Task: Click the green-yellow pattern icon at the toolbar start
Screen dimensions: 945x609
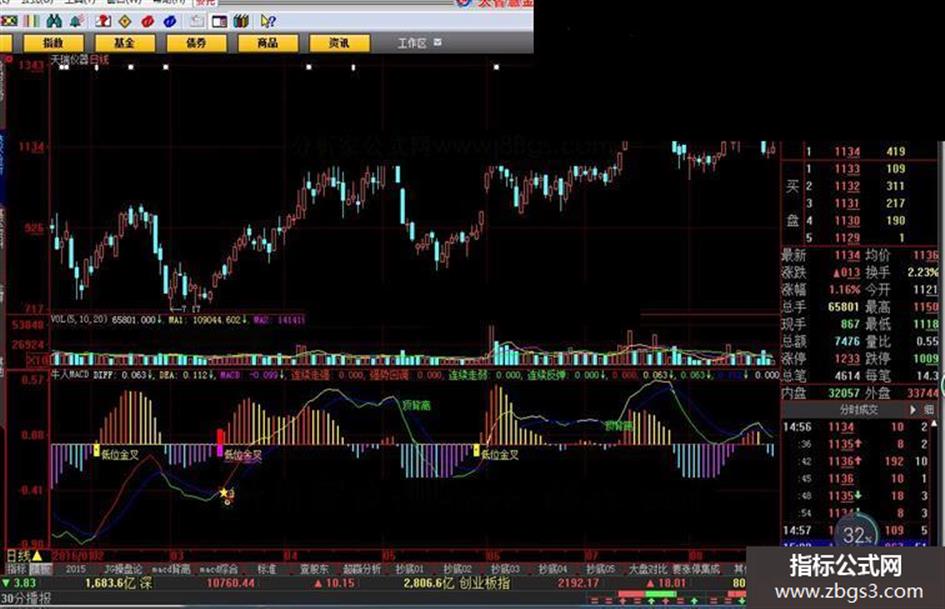Action: pos(8,21)
